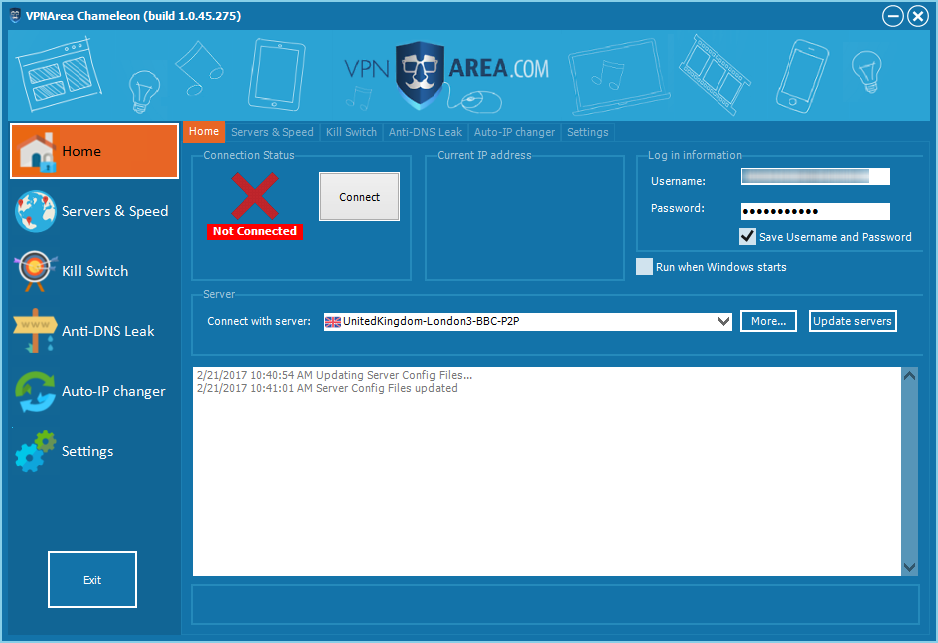Click the Update servers button
The width and height of the screenshot is (938, 643).
852,321
